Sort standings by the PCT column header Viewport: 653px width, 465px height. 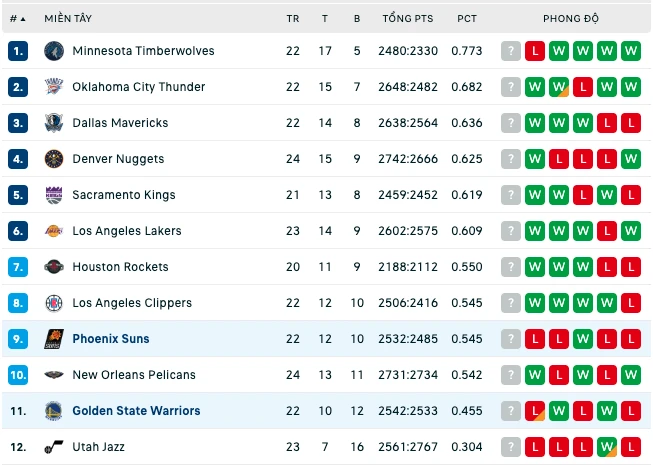[x=467, y=19]
